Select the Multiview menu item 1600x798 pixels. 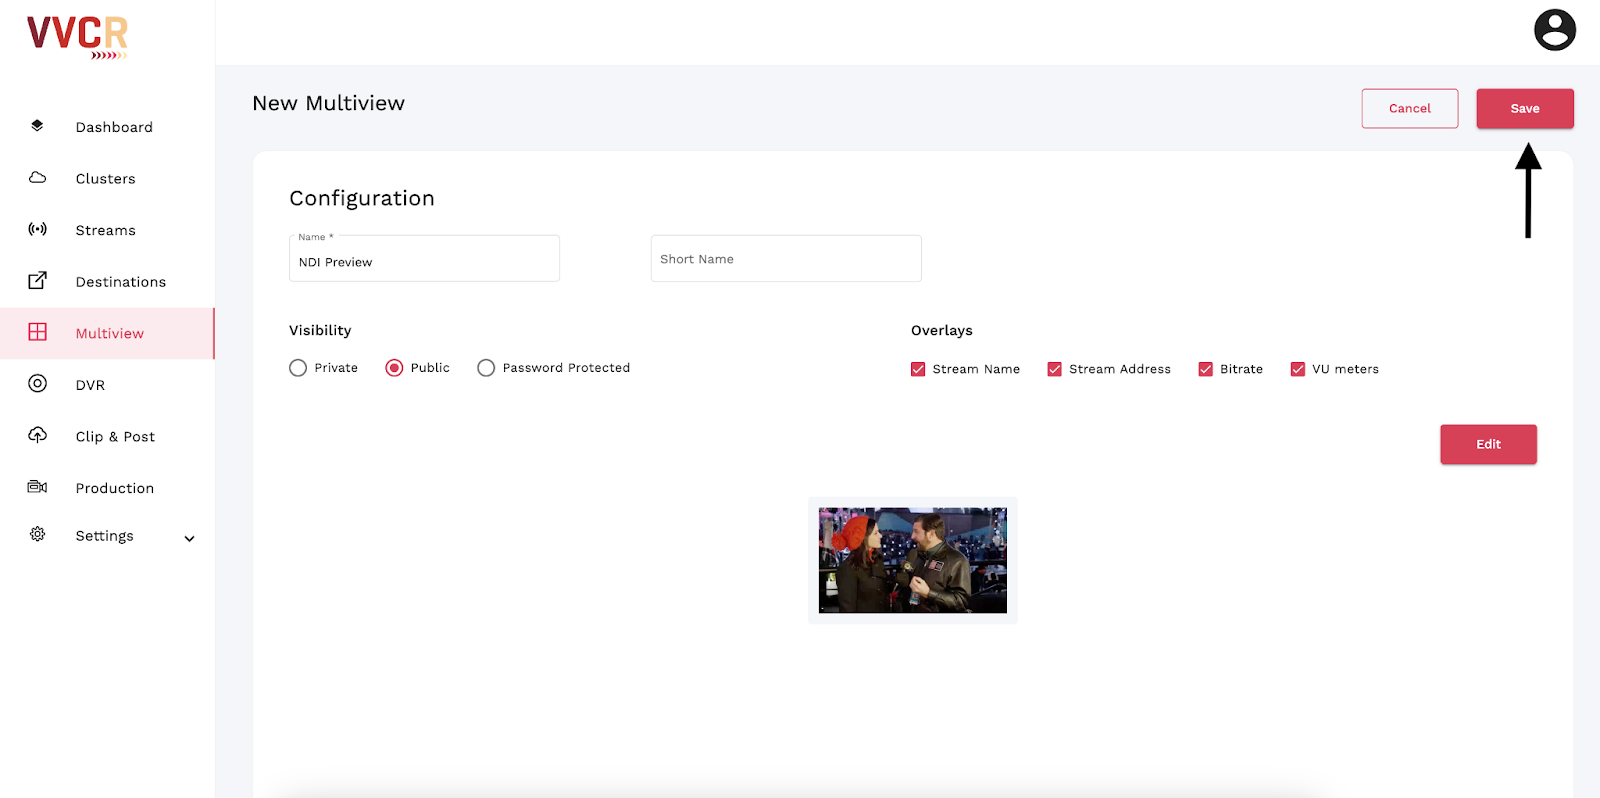click(107, 333)
